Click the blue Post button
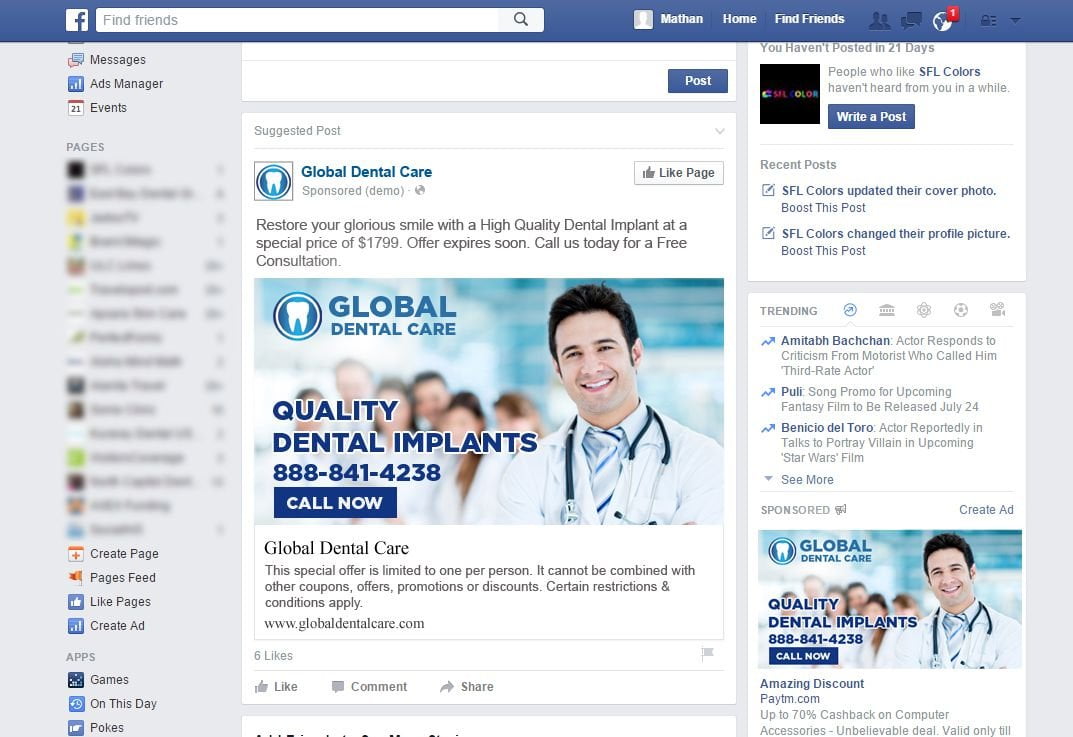Viewport: 1073px width, 737px height. pyautogui.click(x=697, y=81)
